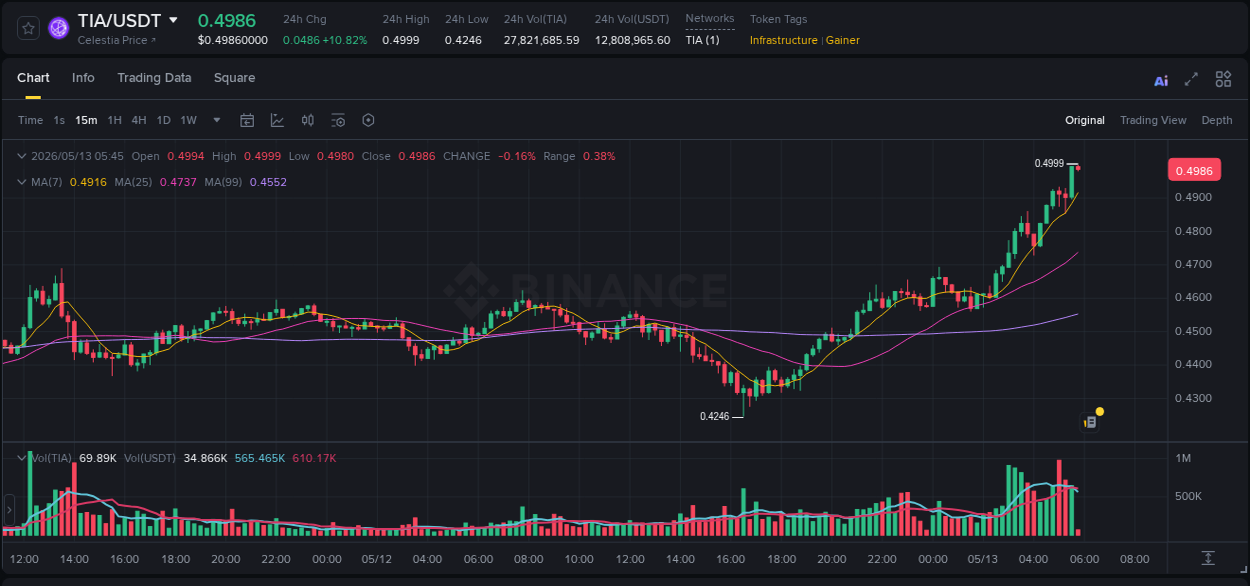This screenshot has width=1250, height=586.
Task: Select the Time line interval
Action: (x=30, y=120)
